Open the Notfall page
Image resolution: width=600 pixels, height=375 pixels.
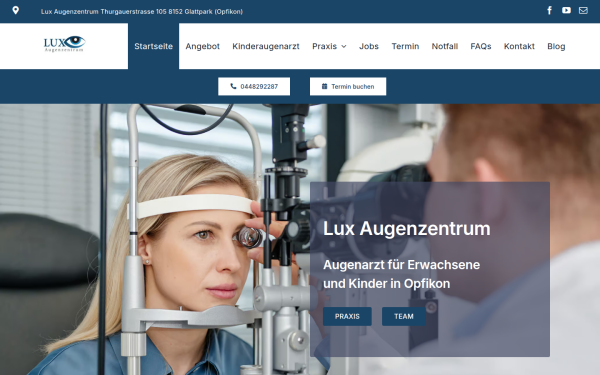pos(445,46)
